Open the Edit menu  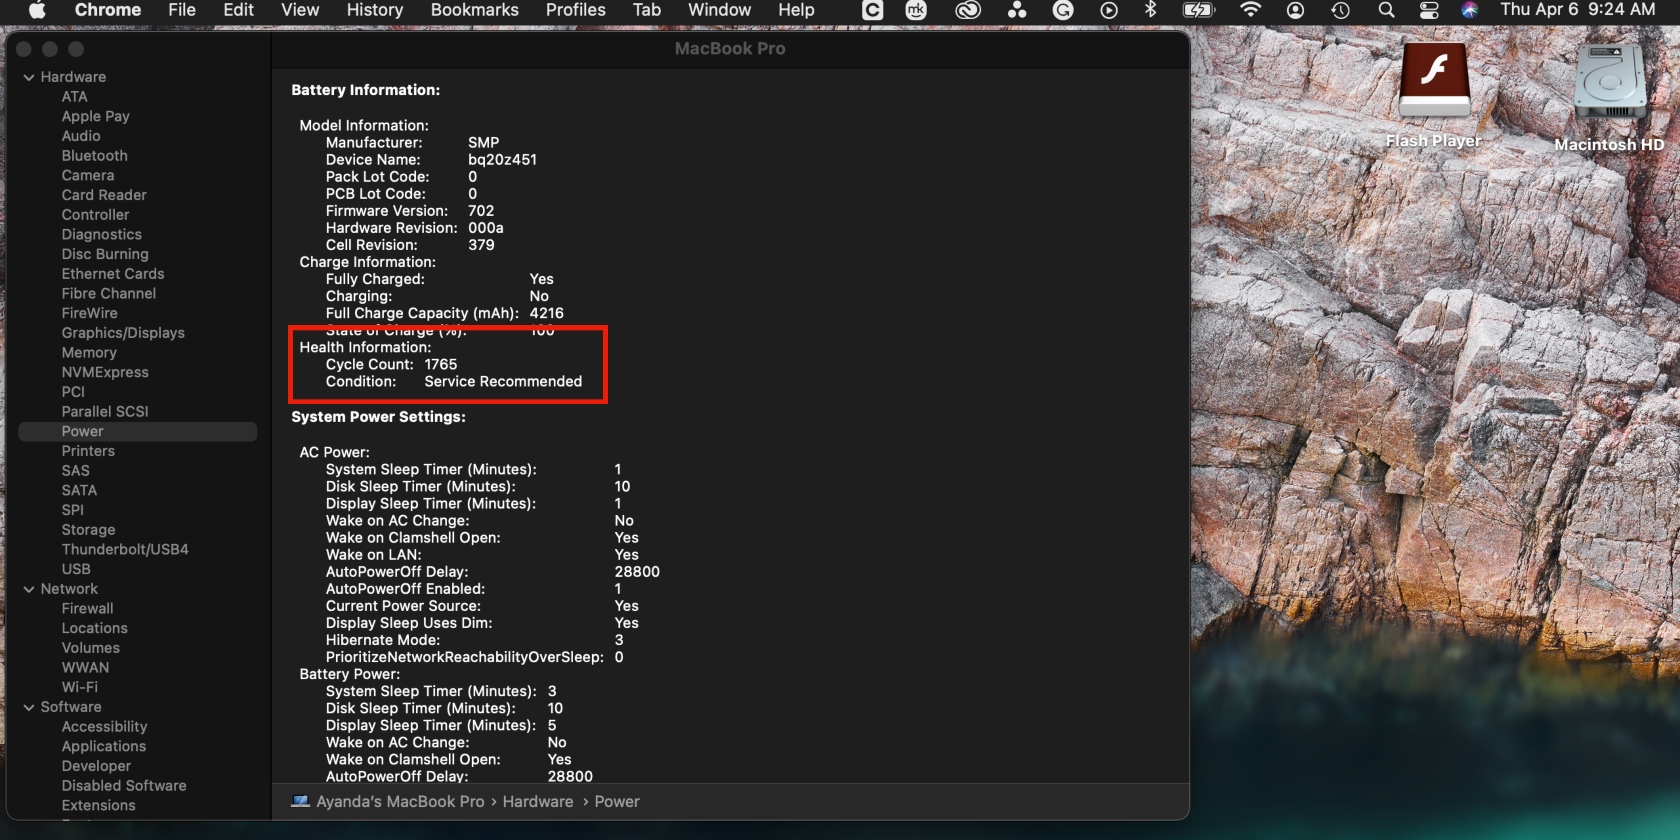point(238,10)
